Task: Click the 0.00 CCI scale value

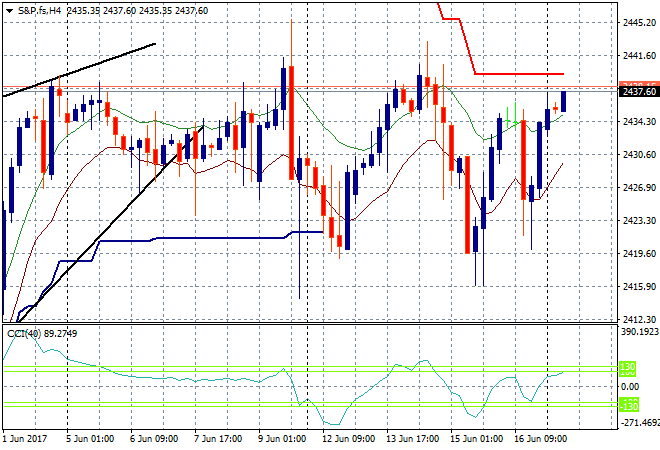Action: pyautogui.click(x=630, y=386)
